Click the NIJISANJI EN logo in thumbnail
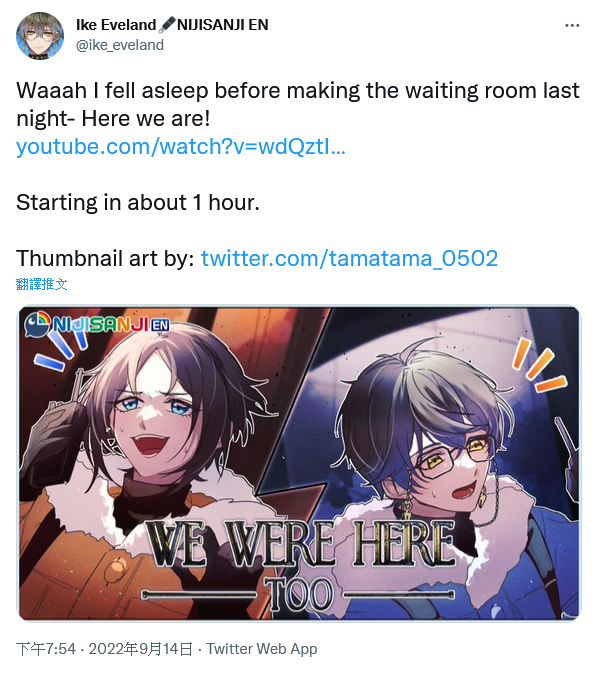 (x=97, y=324)
